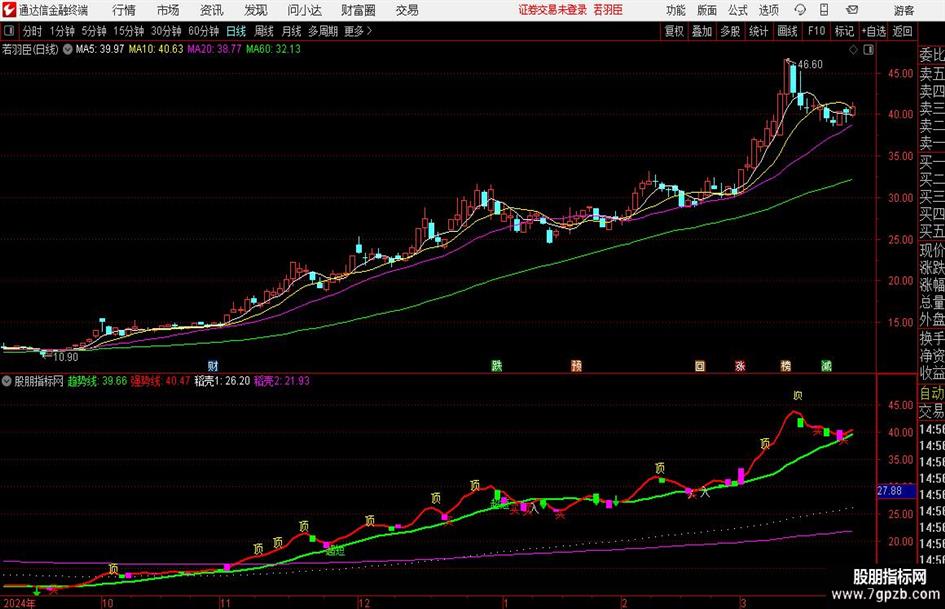Switch to 分时 chart tab
The height and width of the screenshot is (609, 945).
click(x=33, y=31)
